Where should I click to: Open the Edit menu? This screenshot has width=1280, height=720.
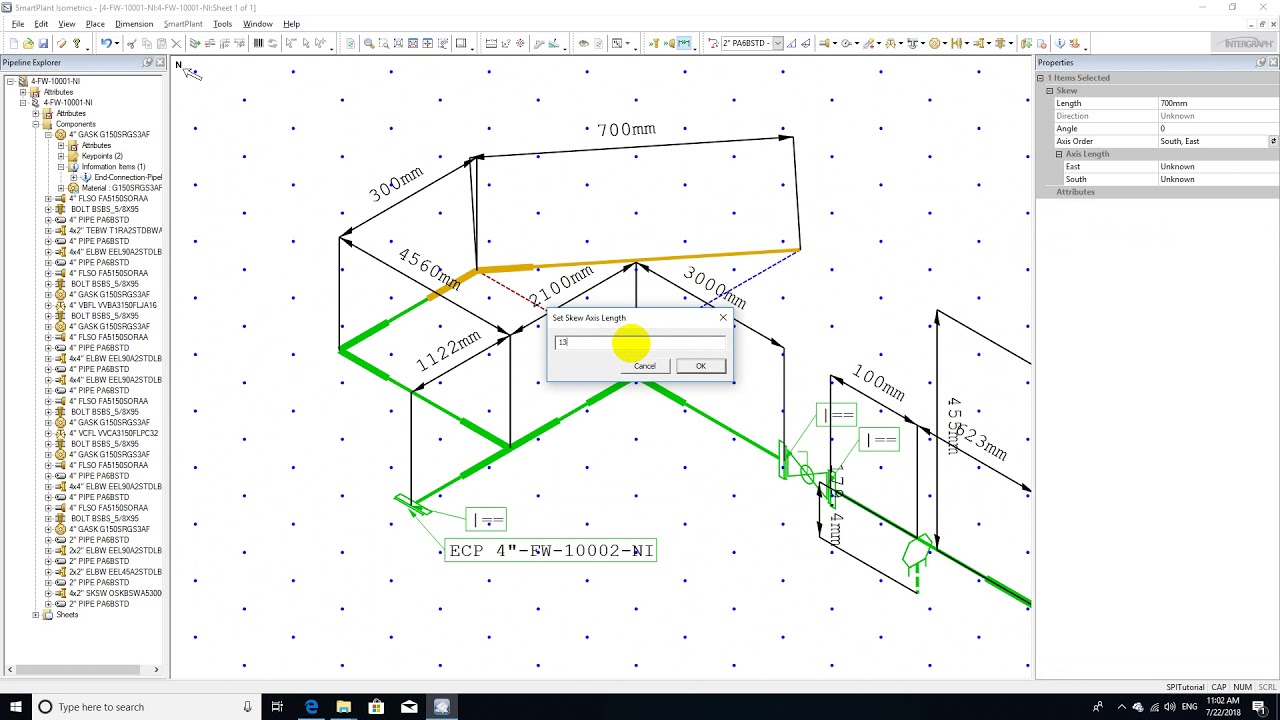click(41, 24)
